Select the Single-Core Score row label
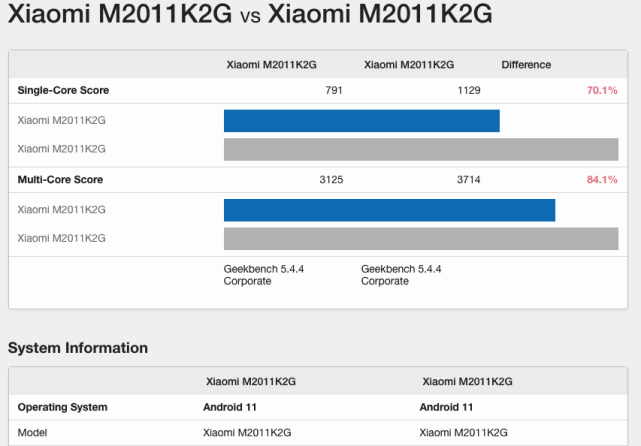 (63, 91)
